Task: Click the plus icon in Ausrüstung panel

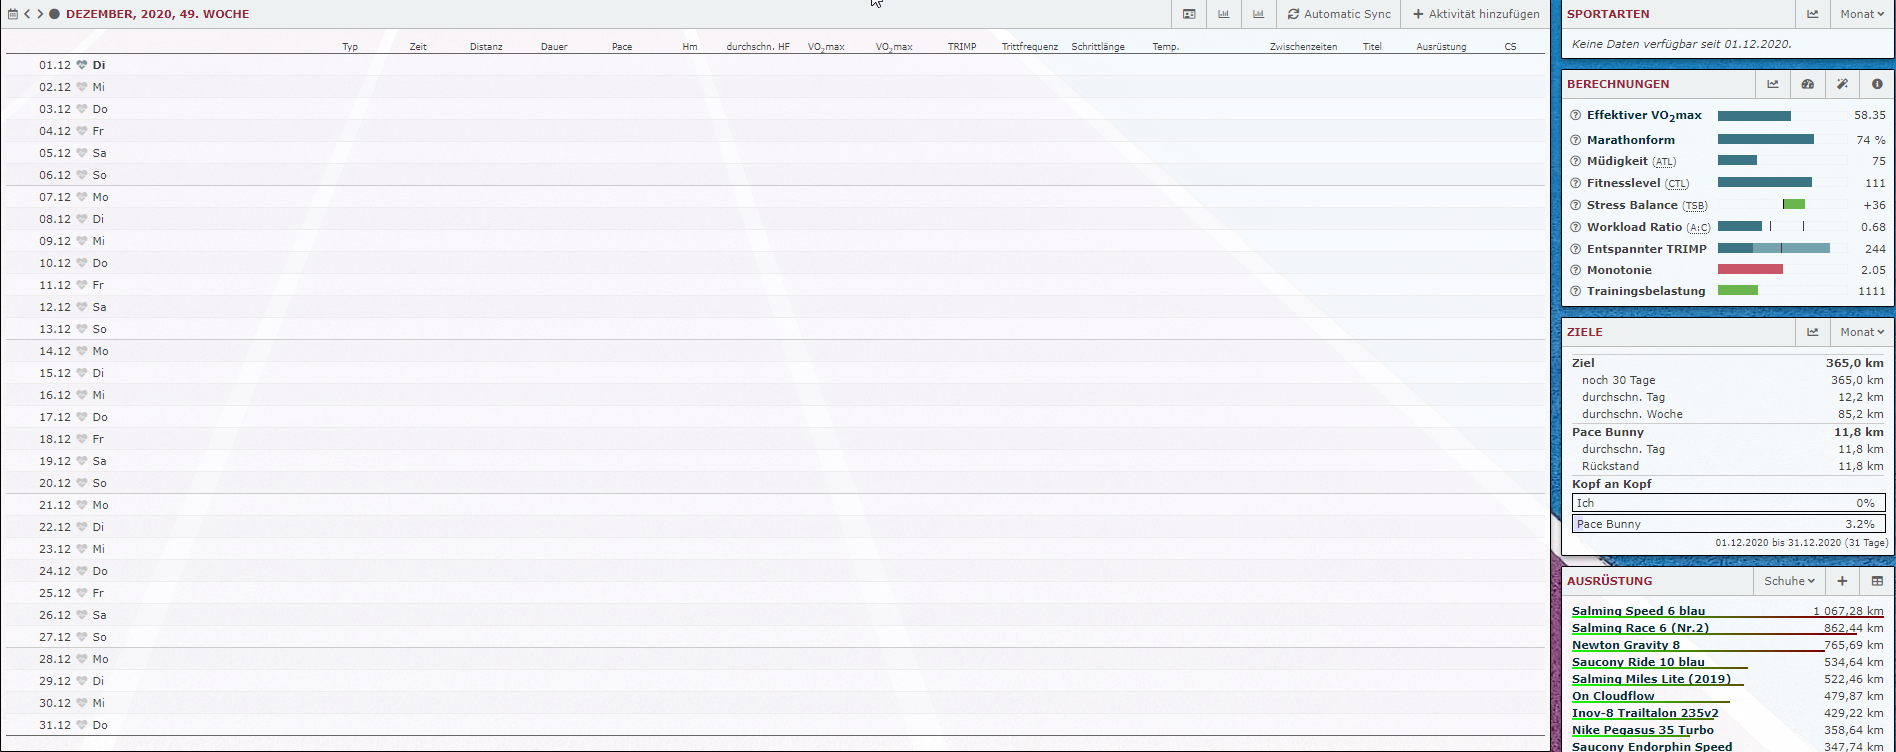Action: pyautogui.click(x=1842, y=581)
